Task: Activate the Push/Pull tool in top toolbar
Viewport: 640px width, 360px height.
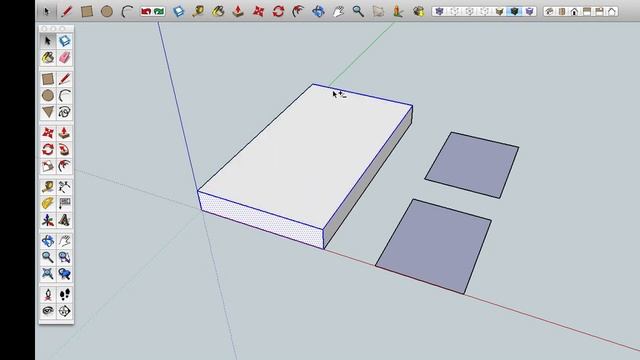Action: tap(238, 11)
